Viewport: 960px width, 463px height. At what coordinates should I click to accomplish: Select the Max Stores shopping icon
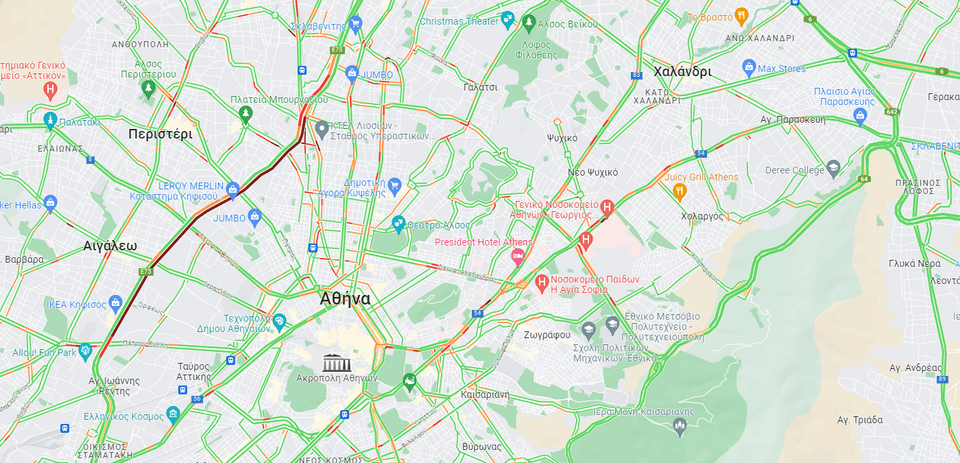pyautogui.click(x=749, y=67)
